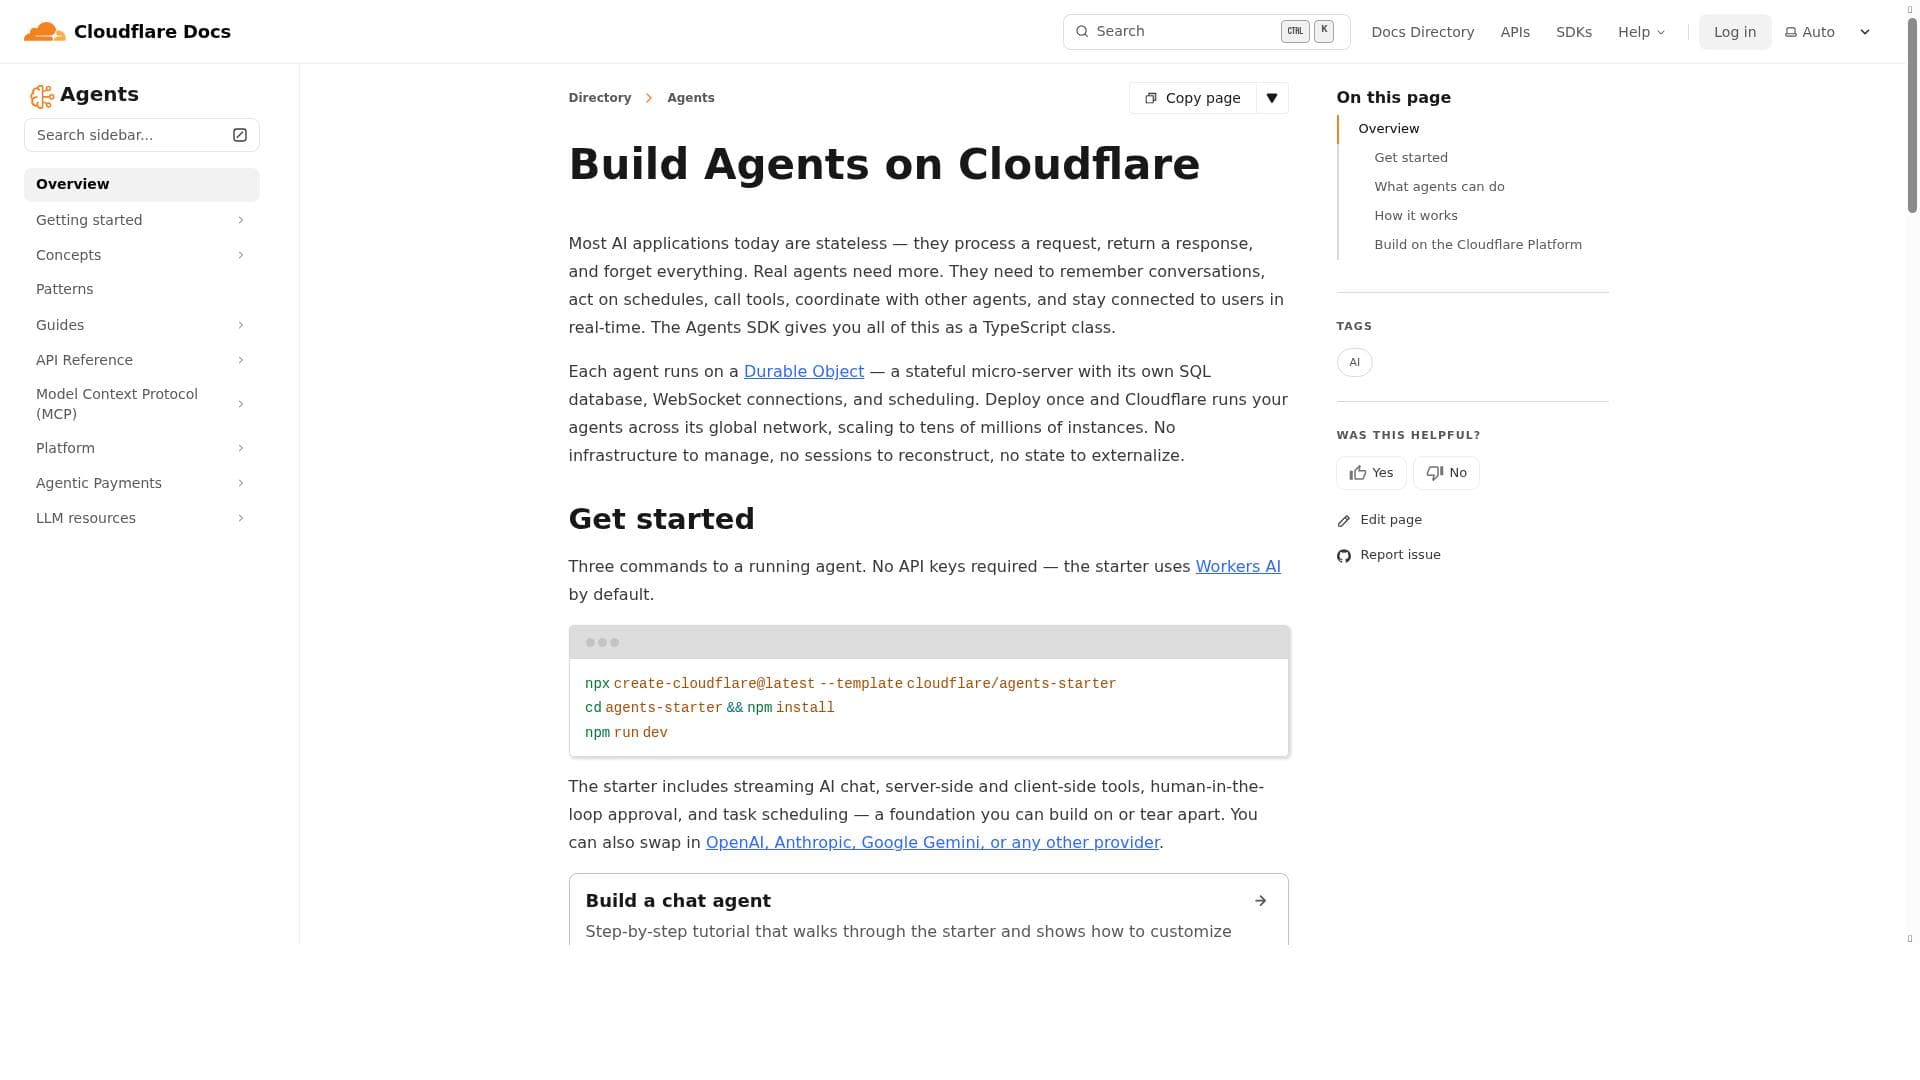Expand the Help menu in header

[1641, 32]
